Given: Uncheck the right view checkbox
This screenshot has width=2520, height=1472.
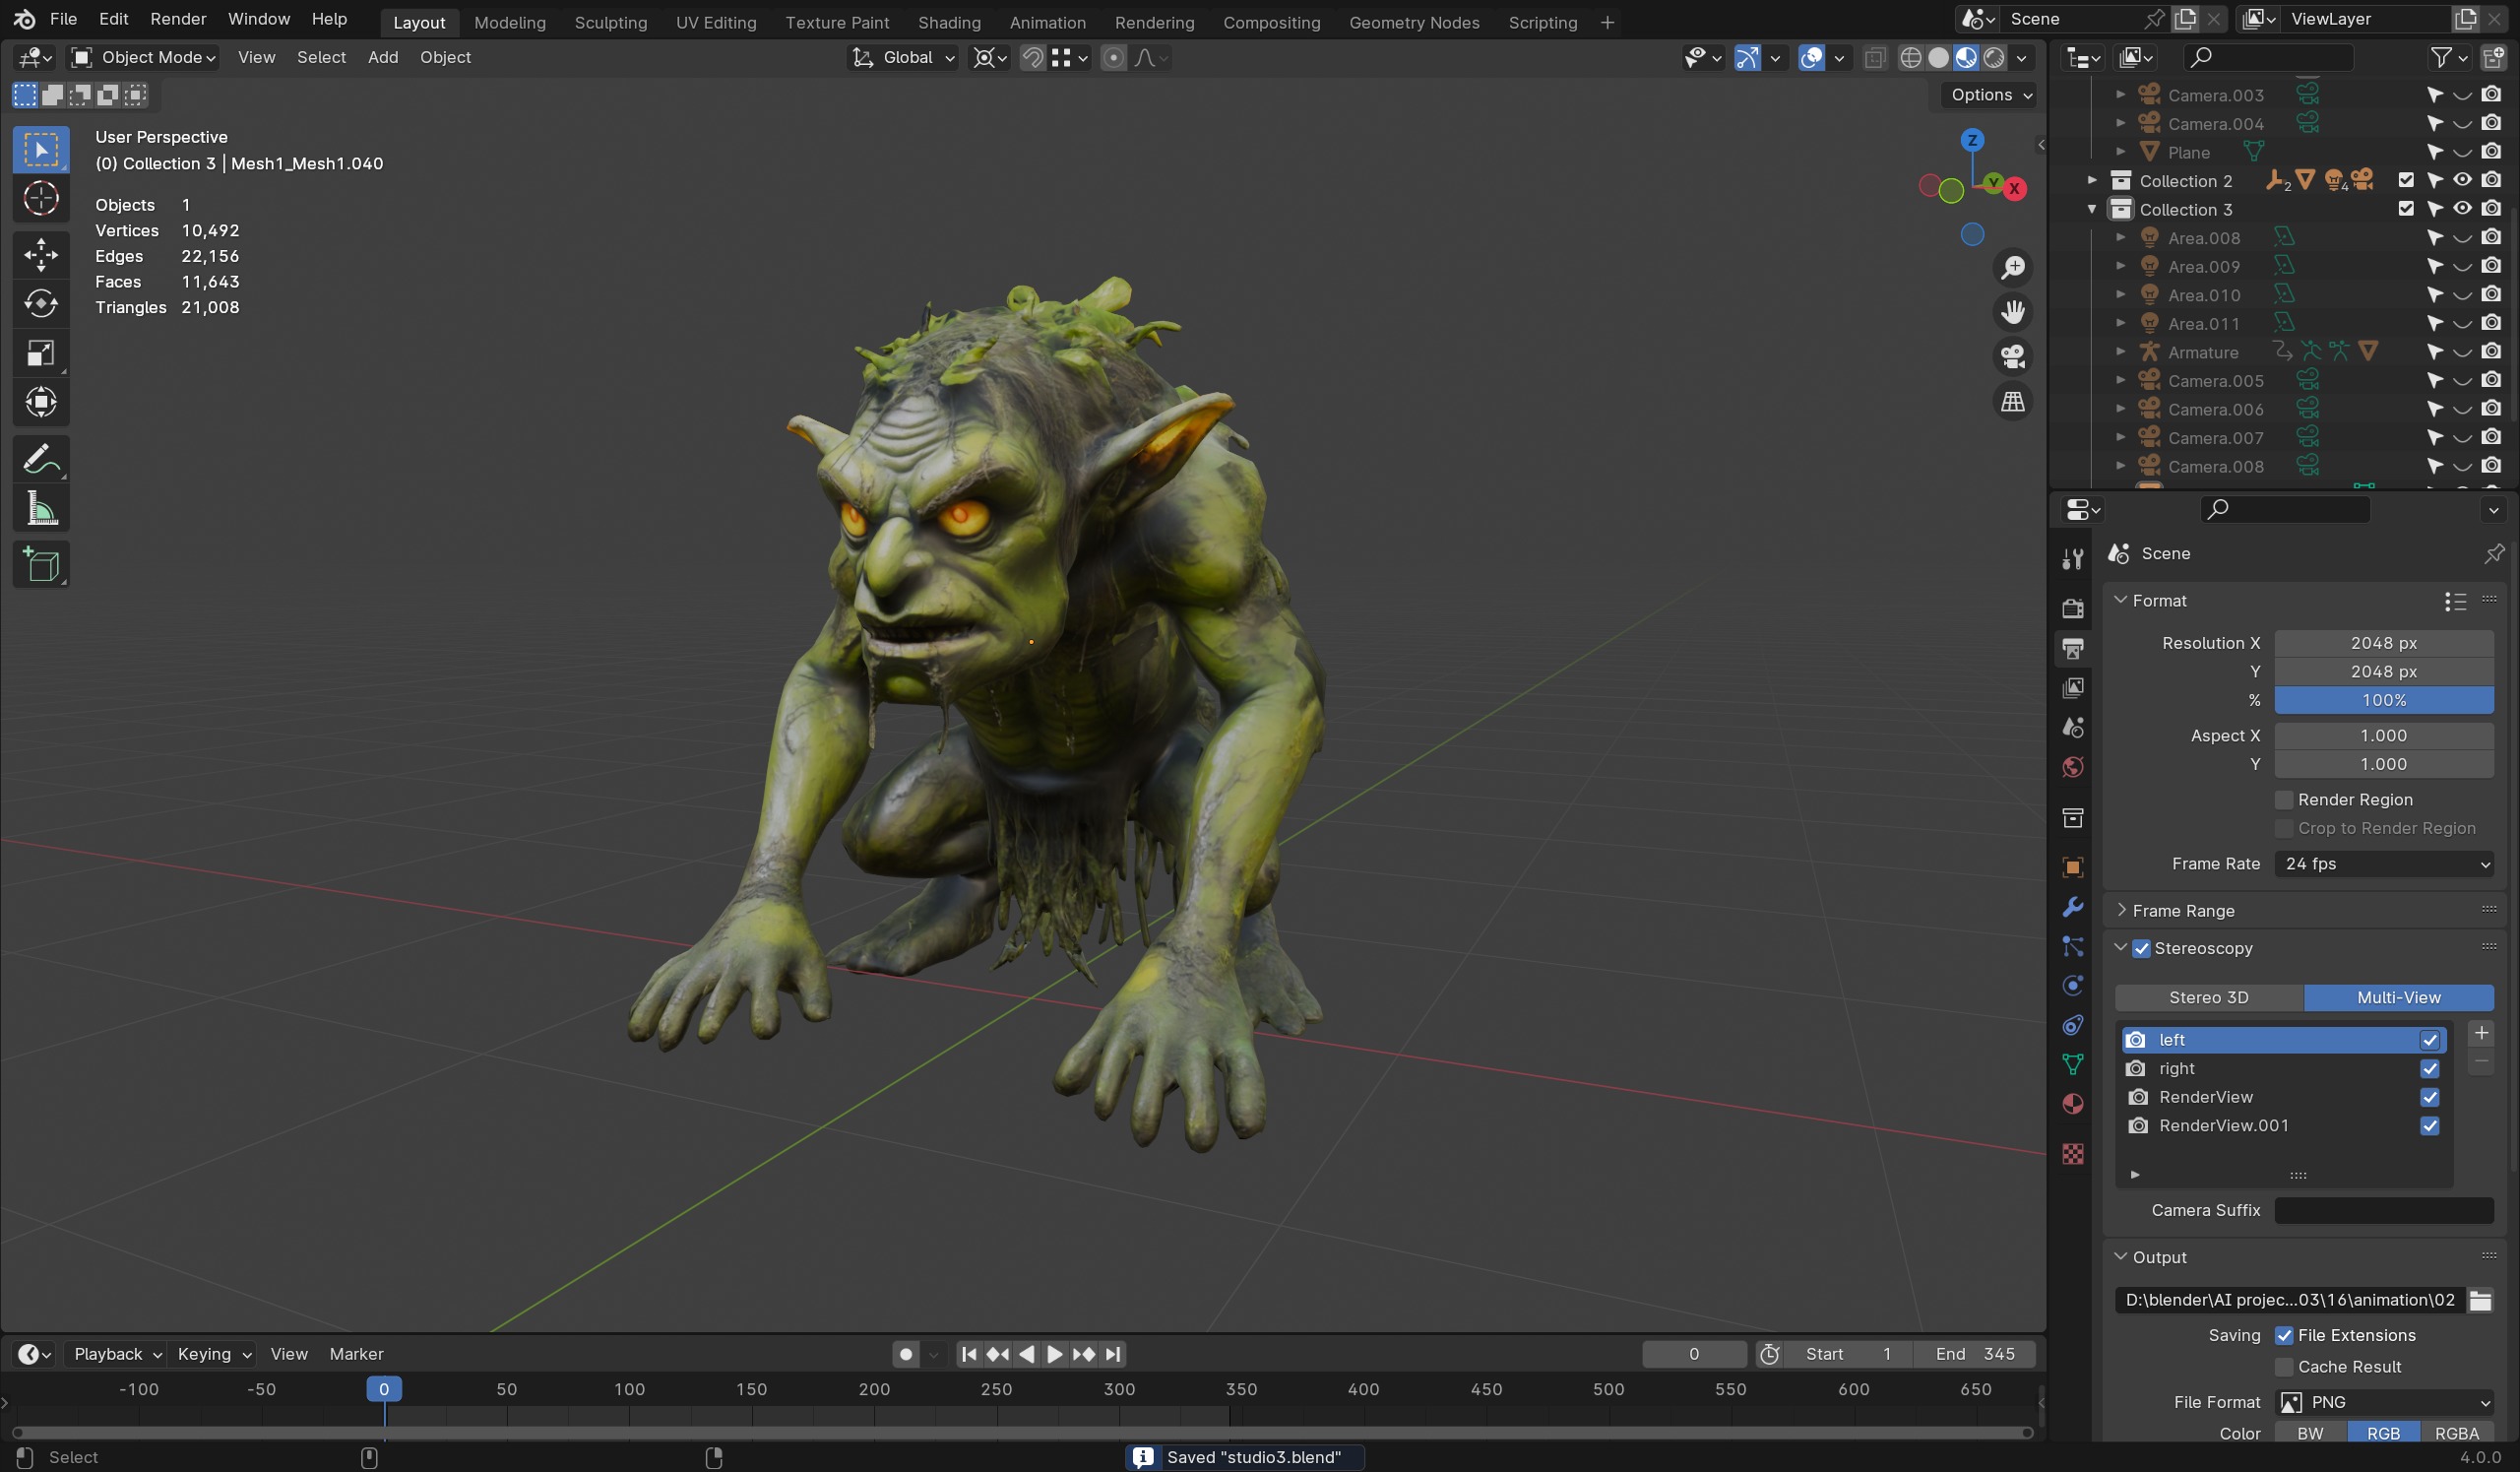Looking at the screenshot, I should pyautogui.click(x=2429, y=1069).
